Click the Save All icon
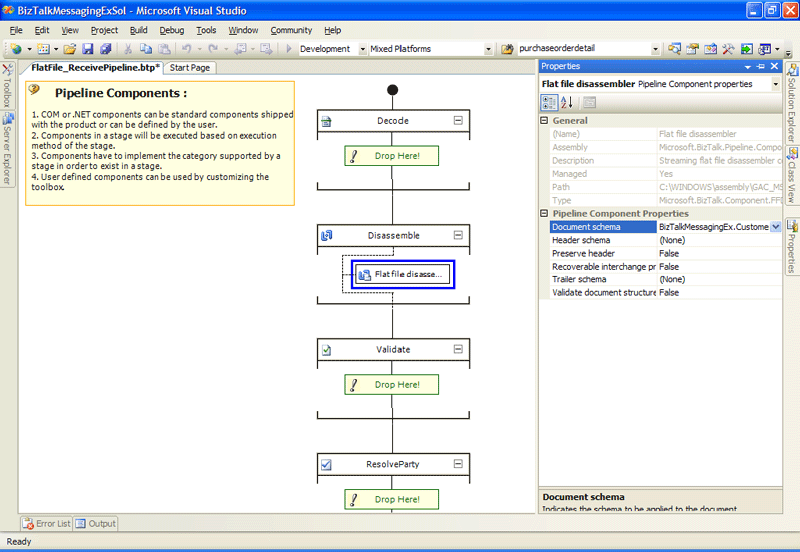The height and width of the screenshot is (552, 800). [106, 49]
